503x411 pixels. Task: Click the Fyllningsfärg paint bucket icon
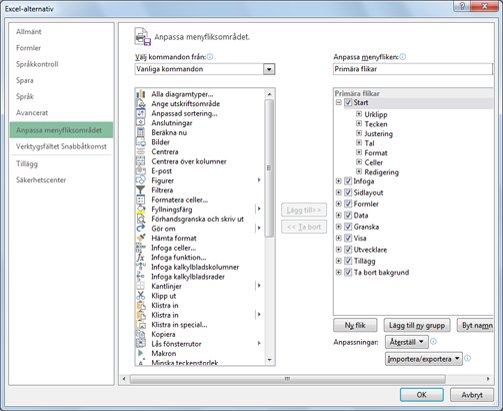[141, 209]
